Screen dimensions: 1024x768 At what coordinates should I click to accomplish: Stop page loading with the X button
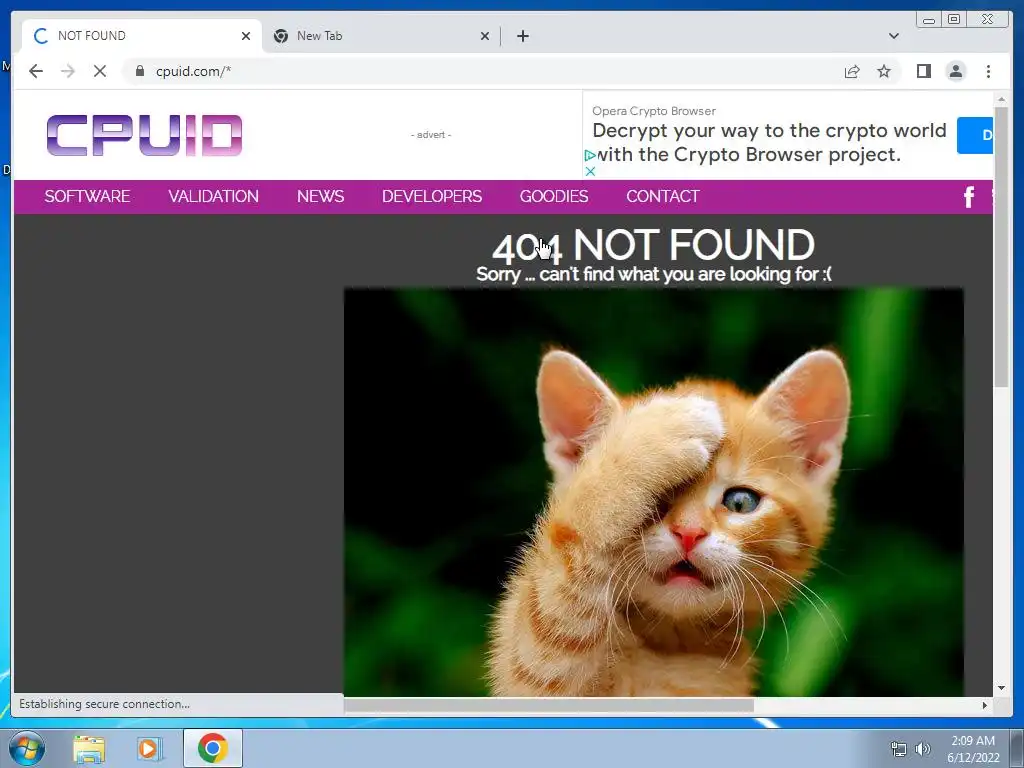coord(100,71)
